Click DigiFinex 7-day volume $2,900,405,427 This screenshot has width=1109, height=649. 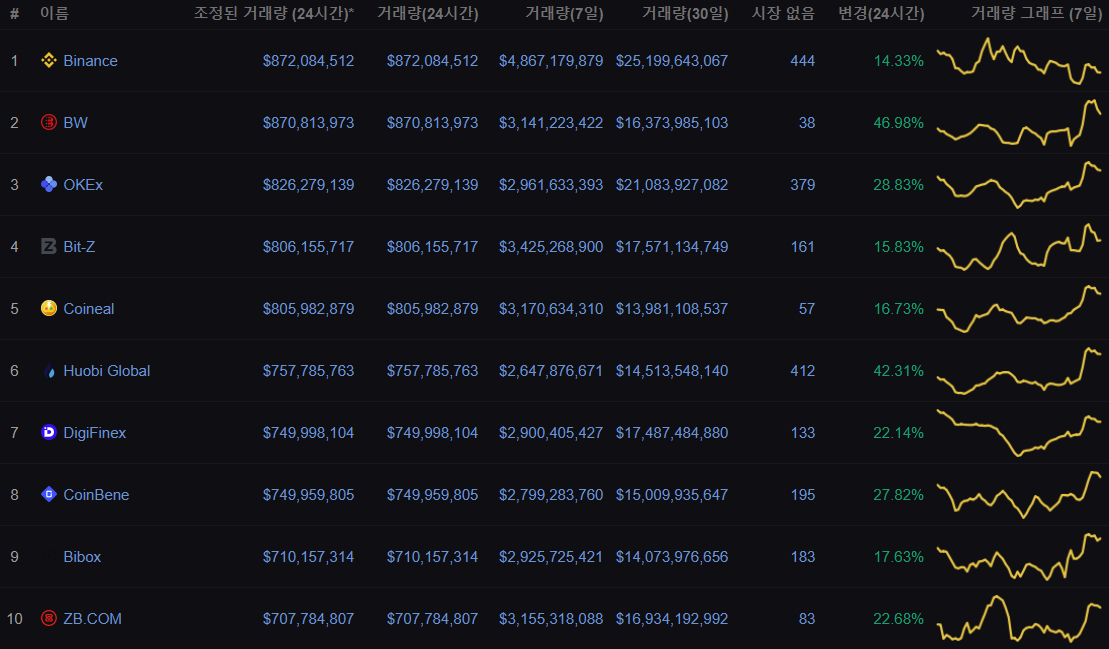(551, 433)
